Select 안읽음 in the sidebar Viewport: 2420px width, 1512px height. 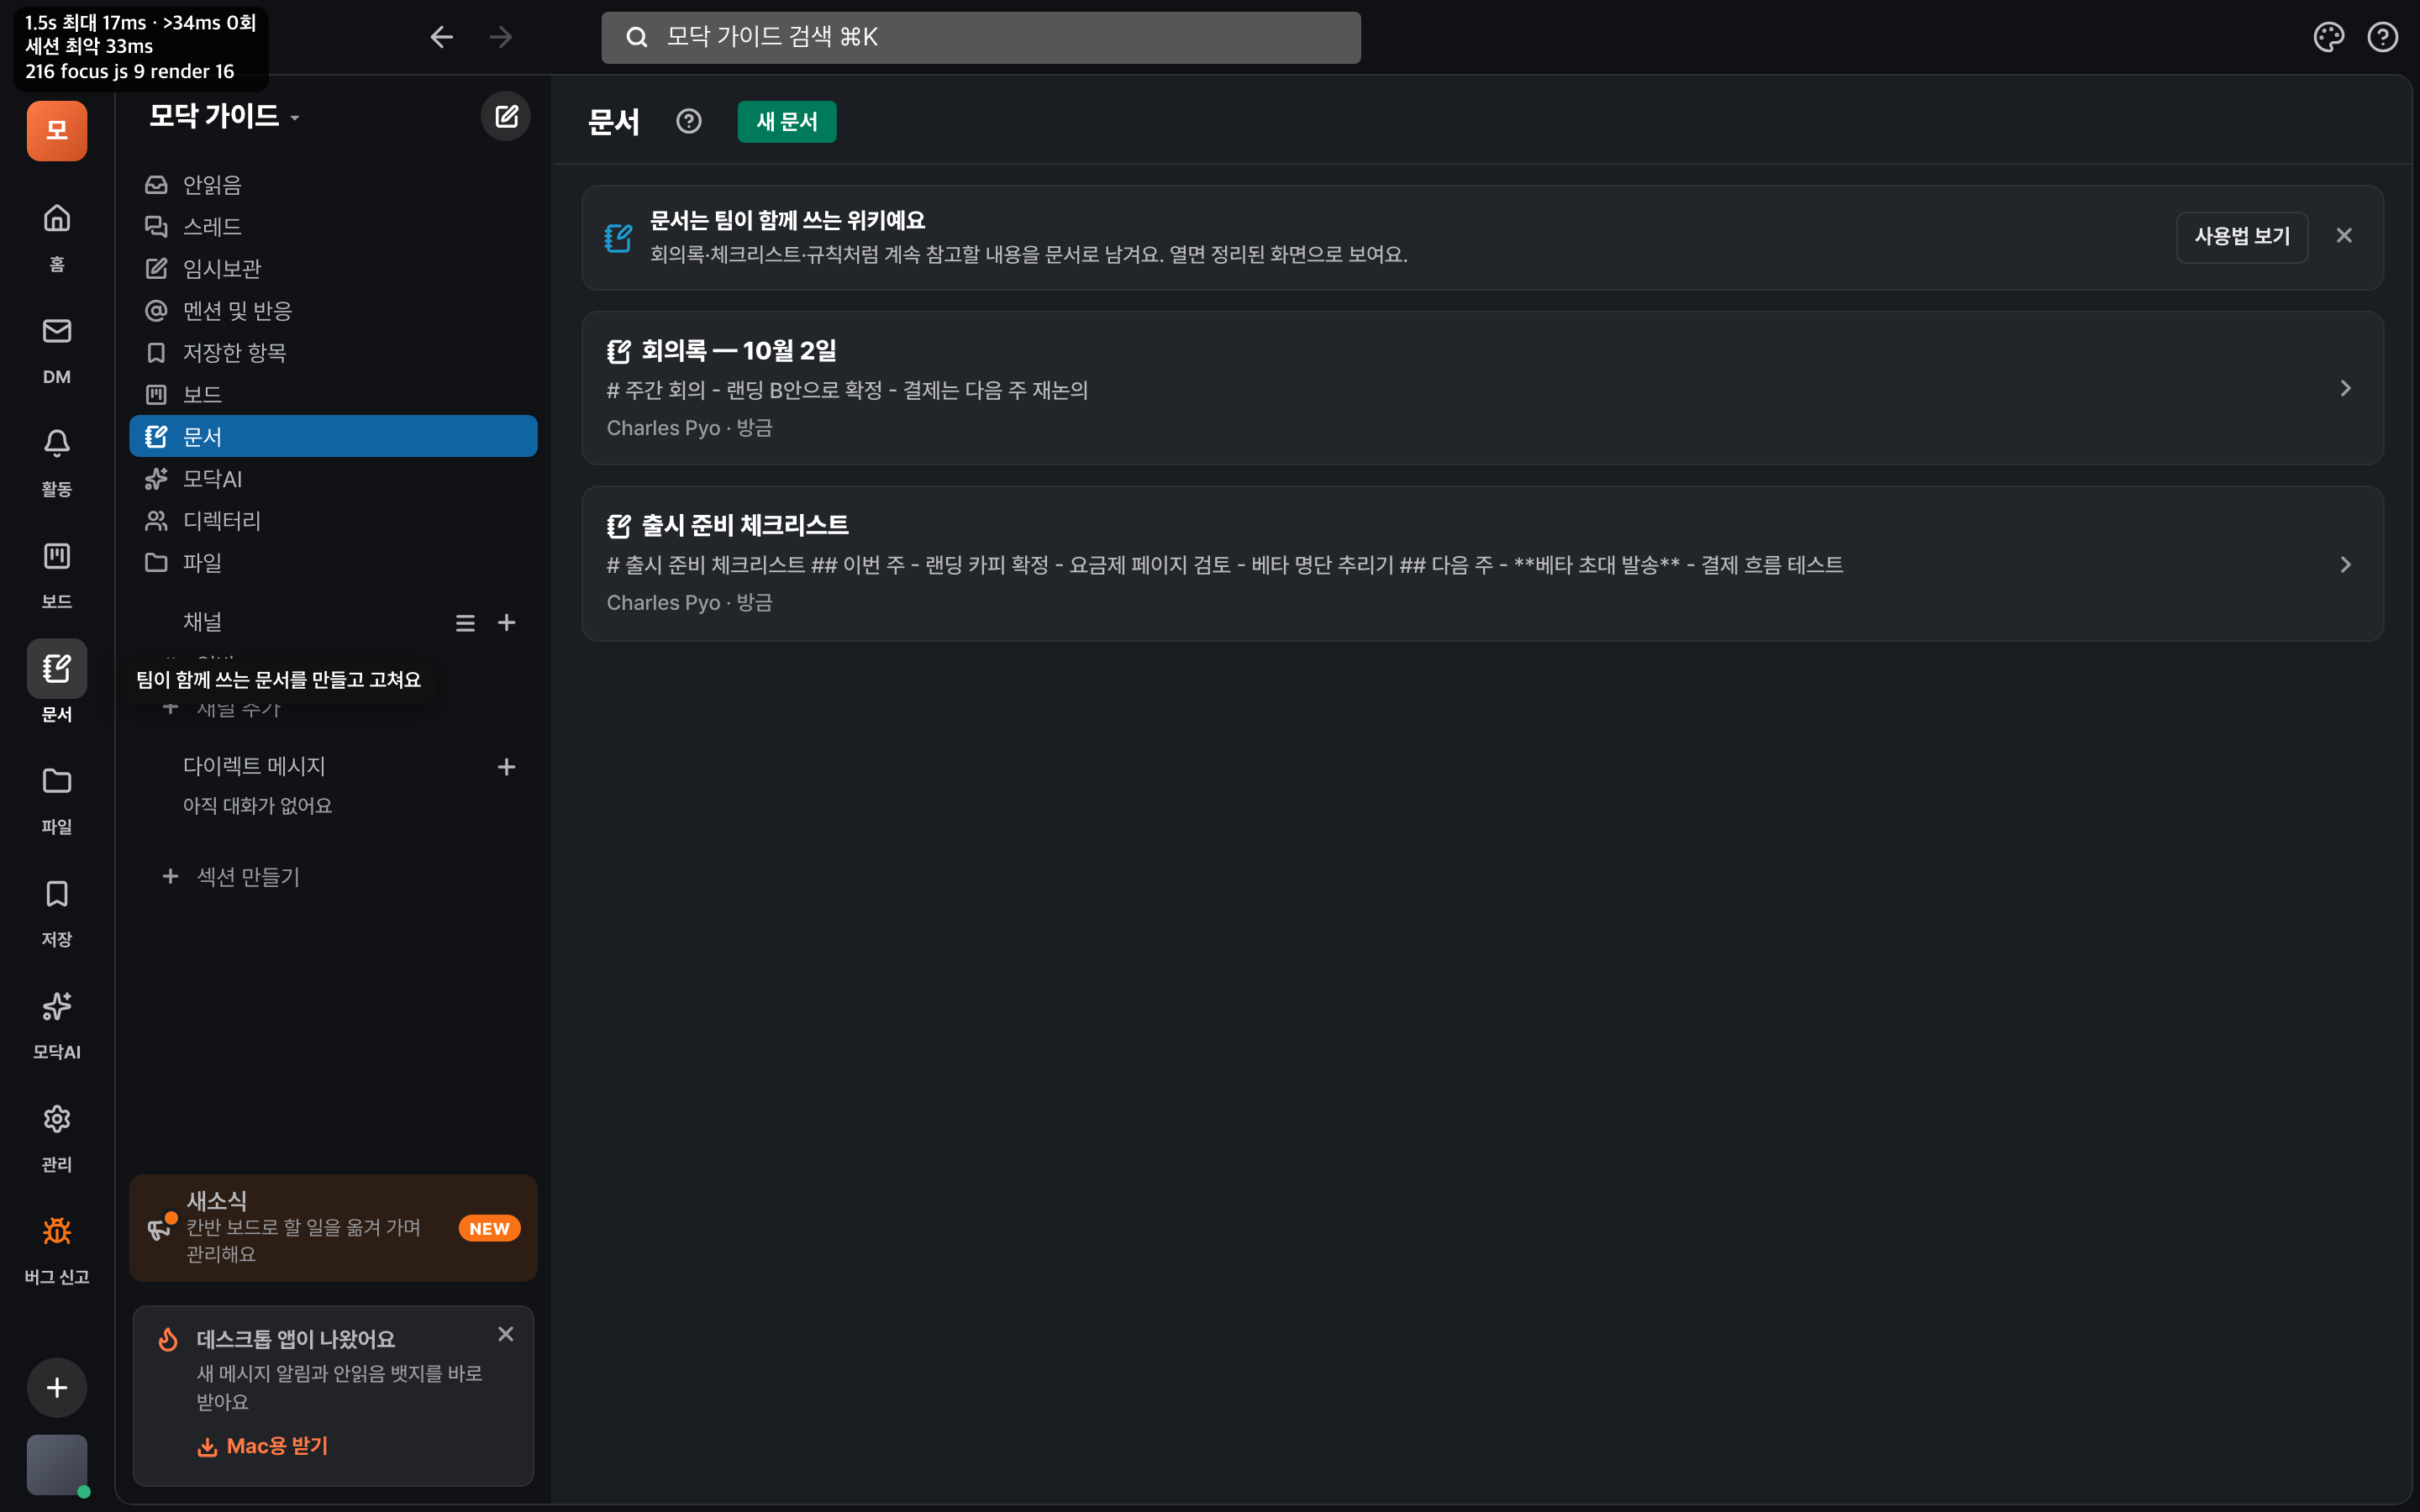pyautogui.click(x=333, y=184)
